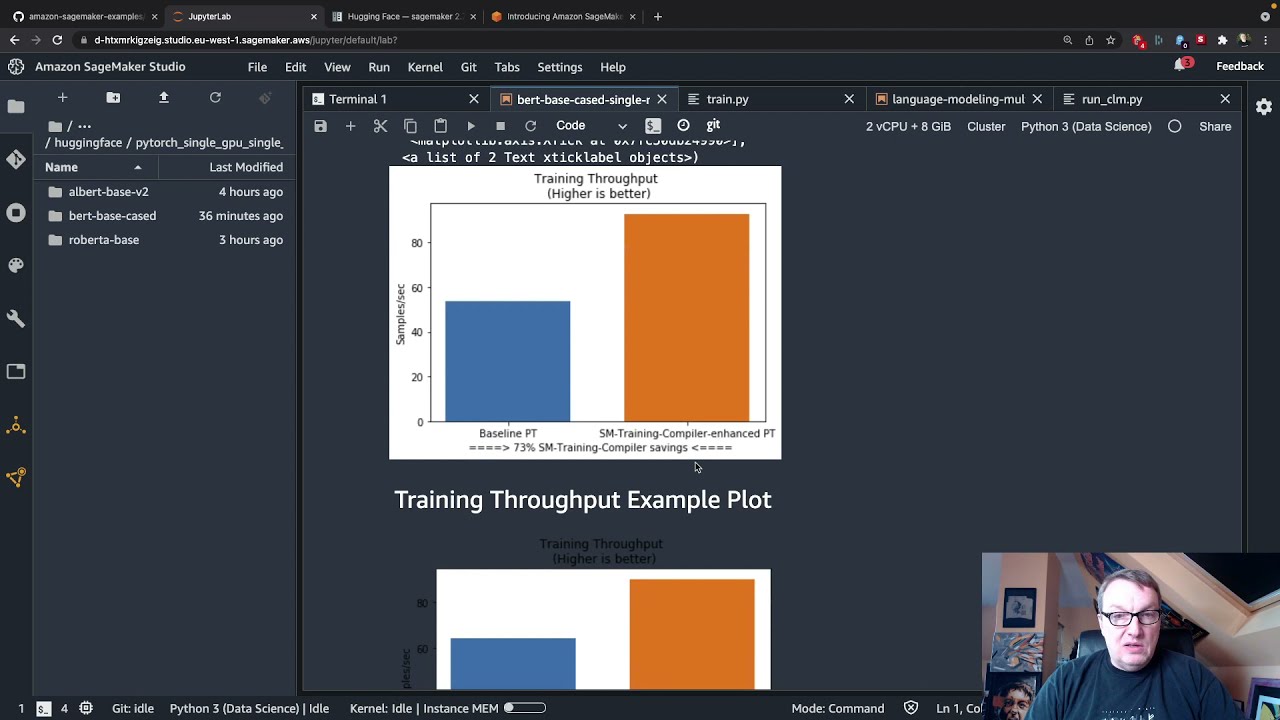Image resolution: width=1280 pixels, height=720 pixels.
Task: Open the Kernel menu
Action: pyautogui.click(x=425, y=67)
